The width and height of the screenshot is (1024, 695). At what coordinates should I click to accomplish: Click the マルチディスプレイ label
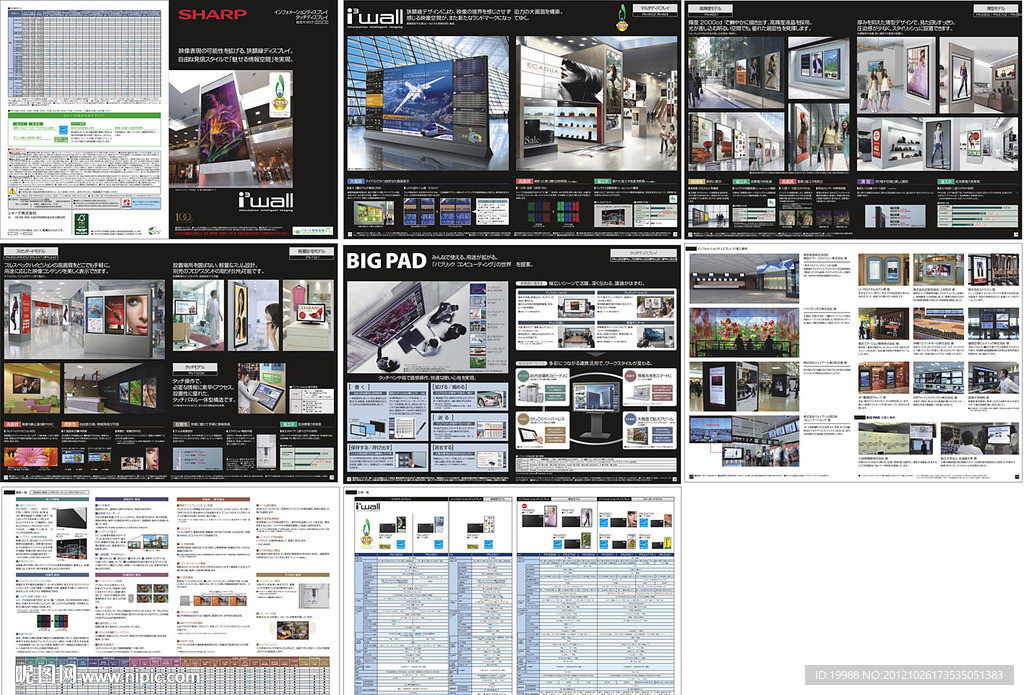click(x=655, y=8)
